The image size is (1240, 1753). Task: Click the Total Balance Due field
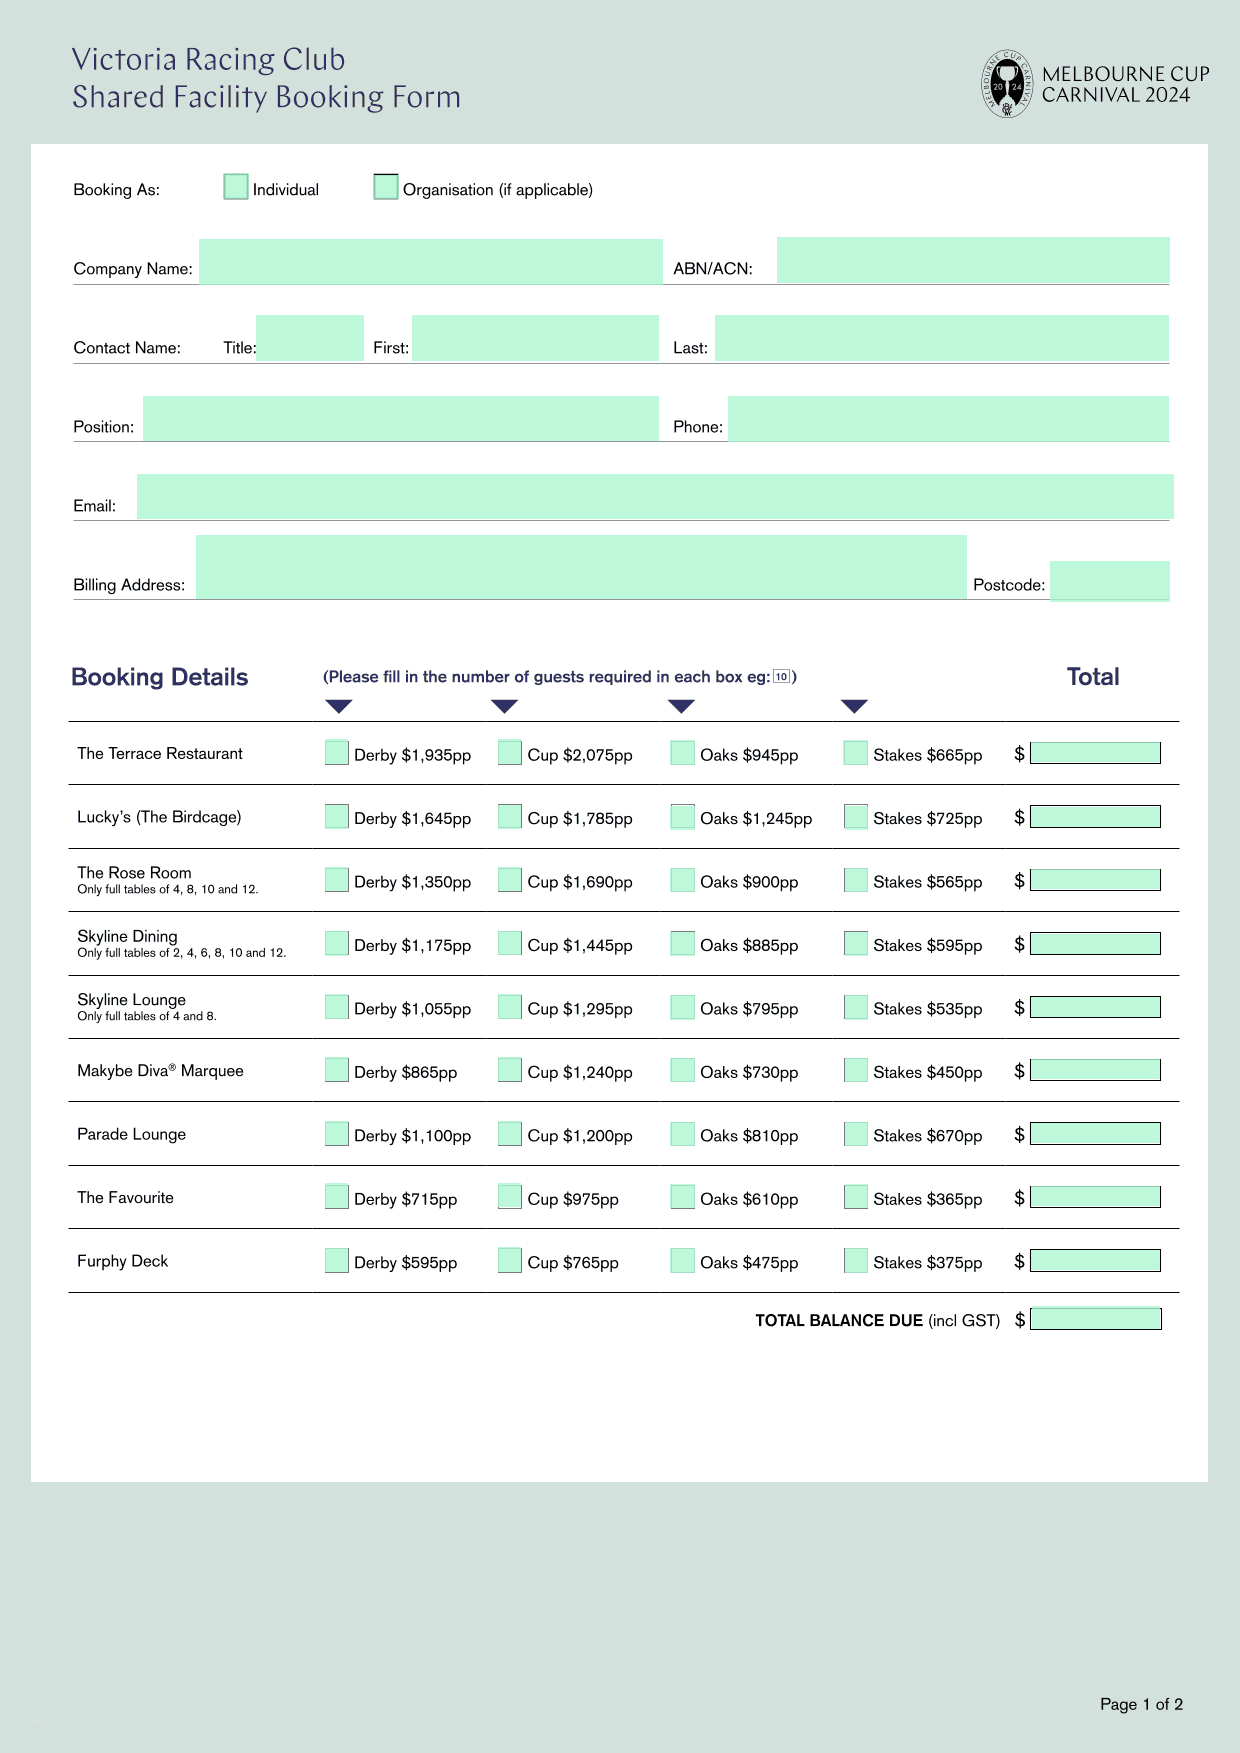point(1096,1319)
